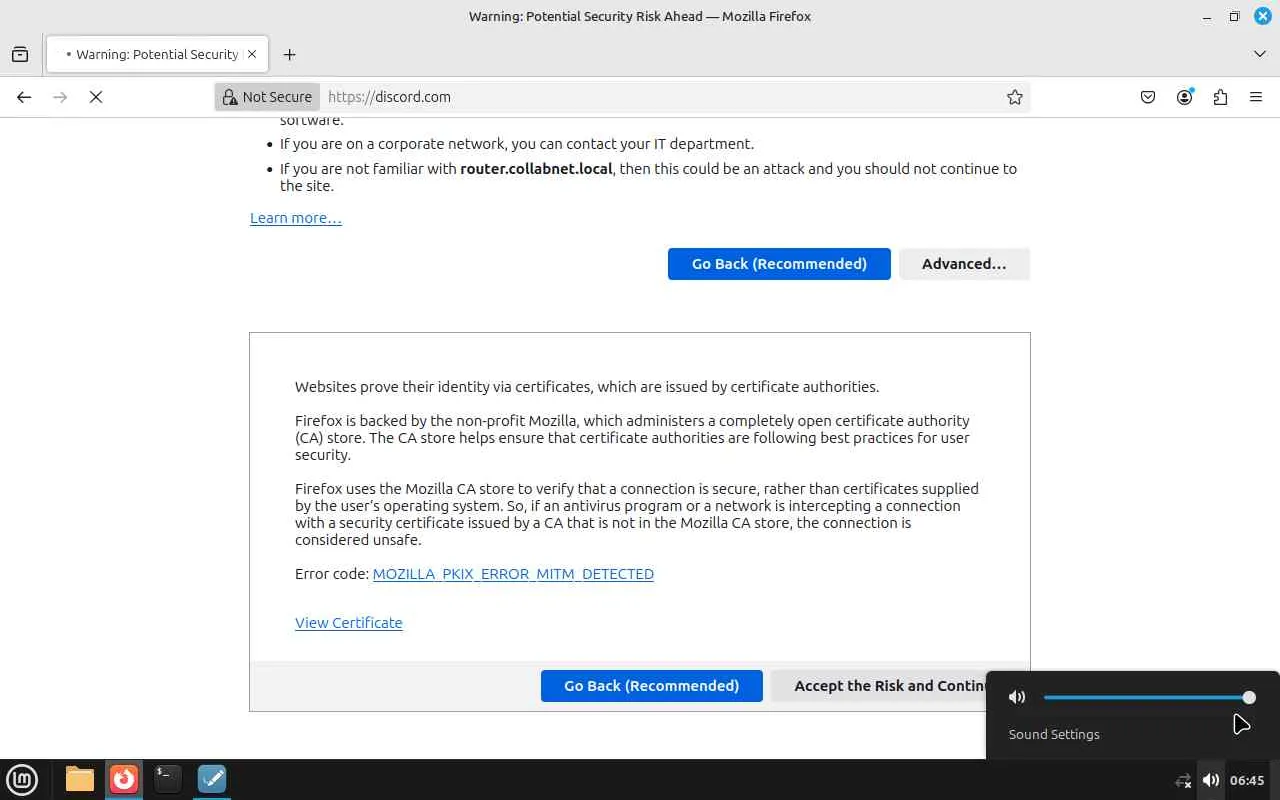Open the Pocket save icon

click(1148, 97)
